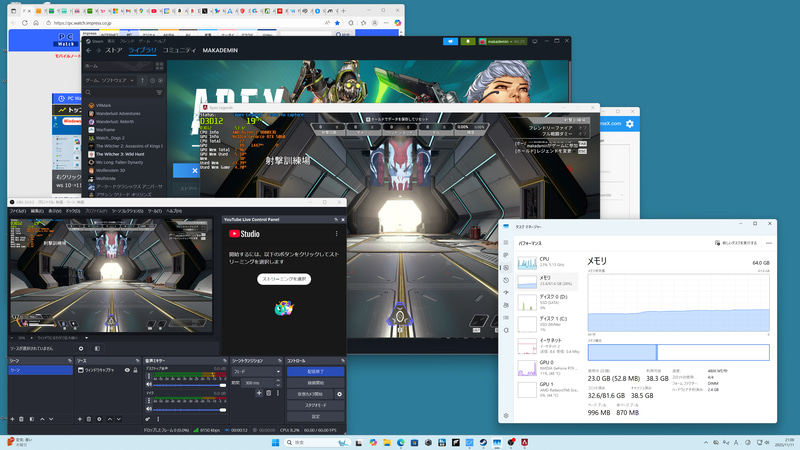800x450 pixels.
Task: Select the scene item in OBS Scenes list
Action: pyautogui.click(x=40, y=370)
